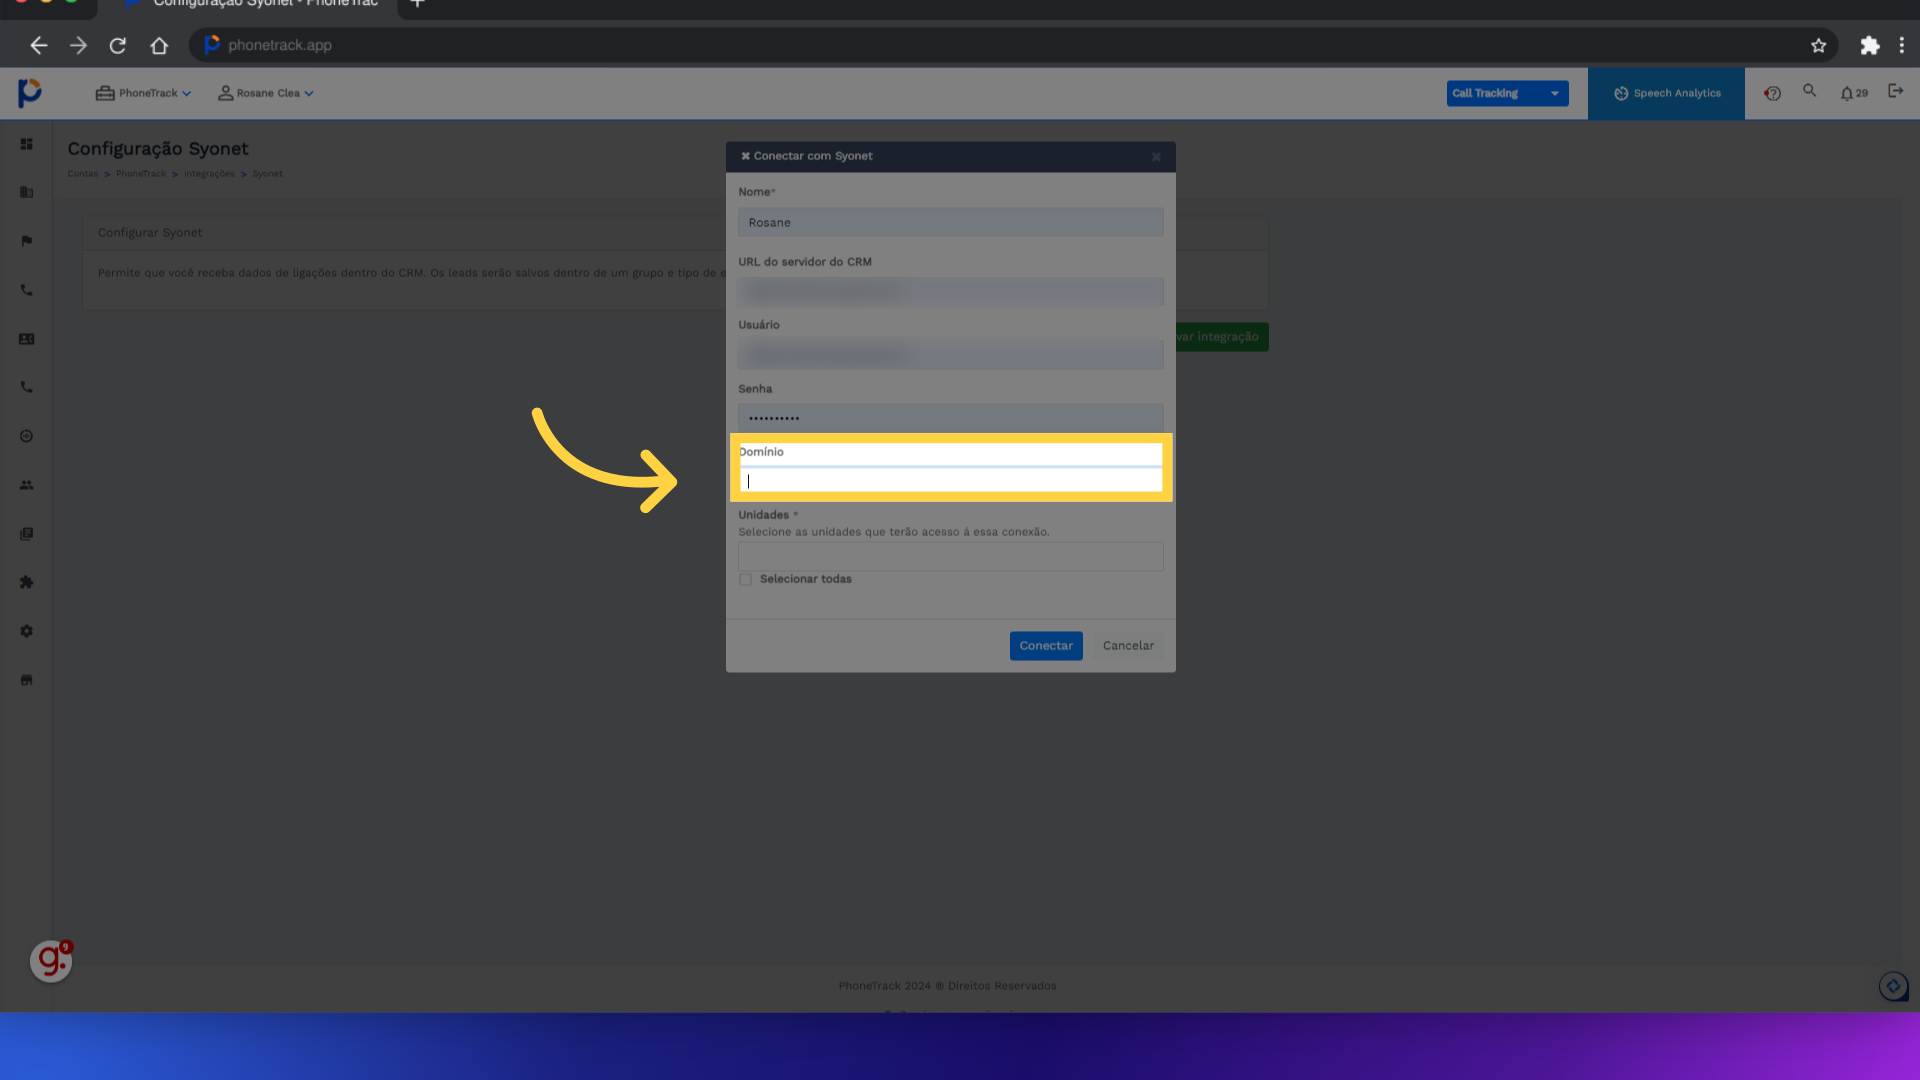Image resolution: width=1920 pixels, height=1080 pixels.
Task: Open the contact card sidebar icon
Action: click(x=27, y=339)
